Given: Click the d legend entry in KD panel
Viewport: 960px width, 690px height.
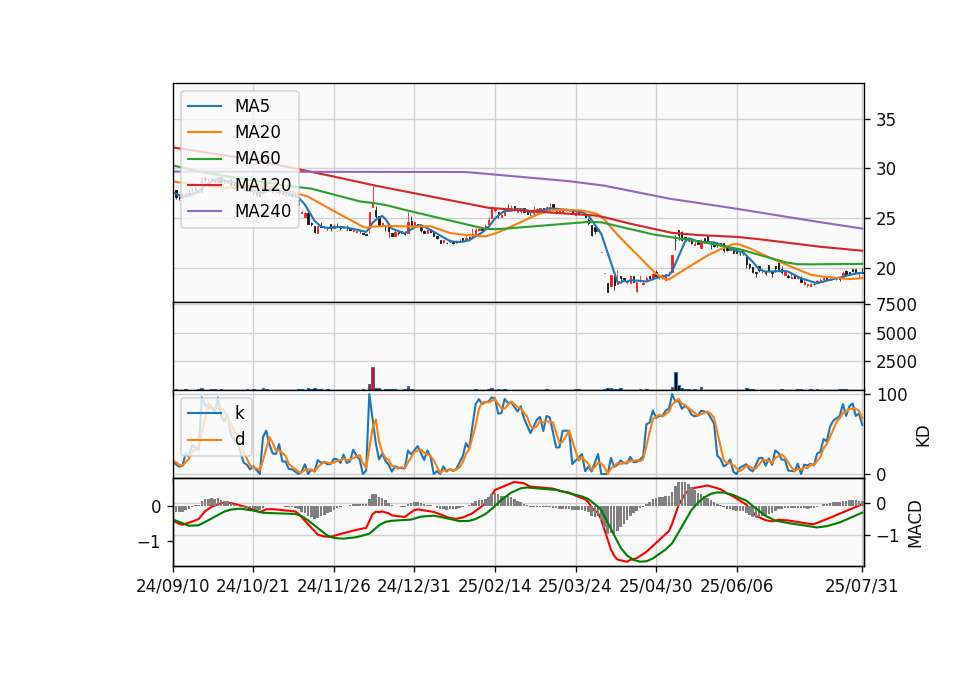Looking at the screenshot, I should coord(239,439).
